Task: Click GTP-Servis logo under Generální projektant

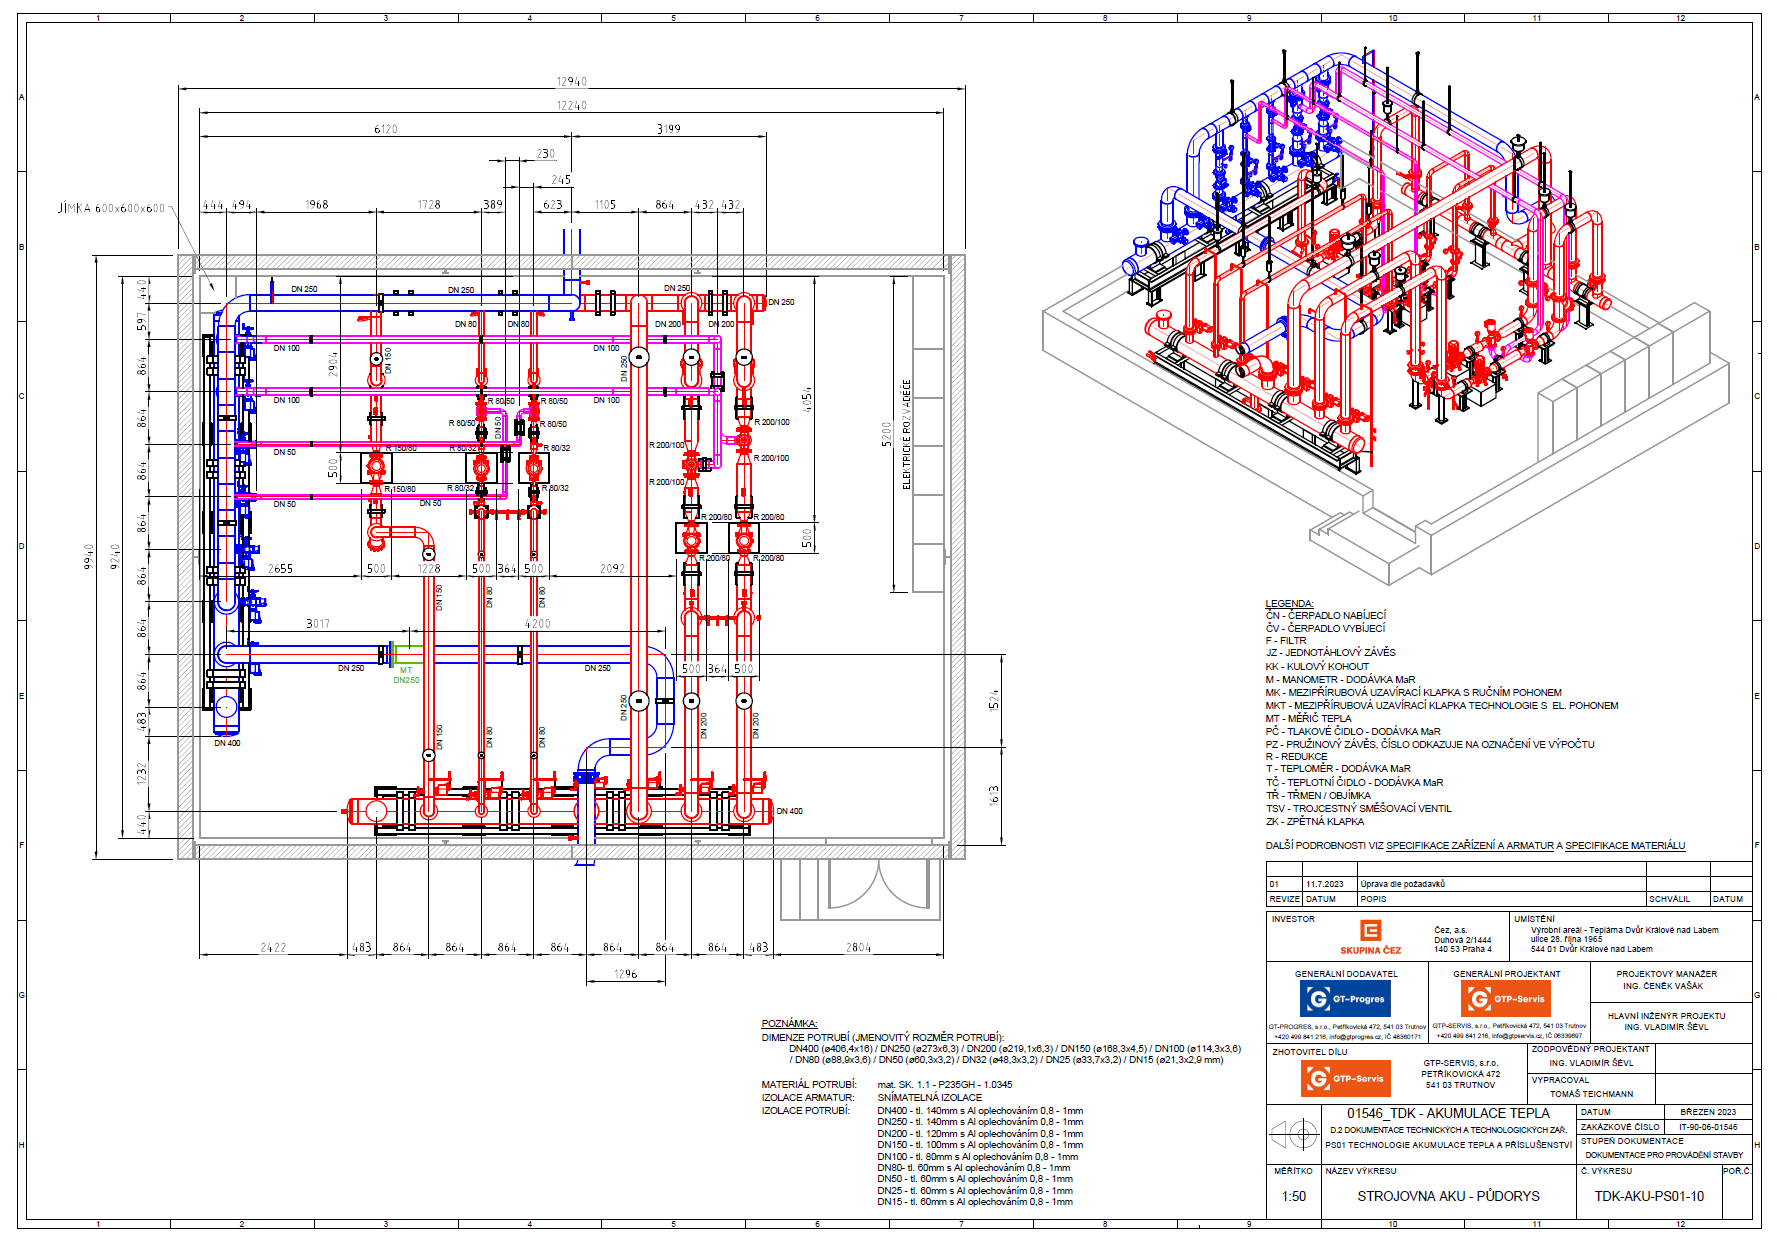Action: 1505,998
